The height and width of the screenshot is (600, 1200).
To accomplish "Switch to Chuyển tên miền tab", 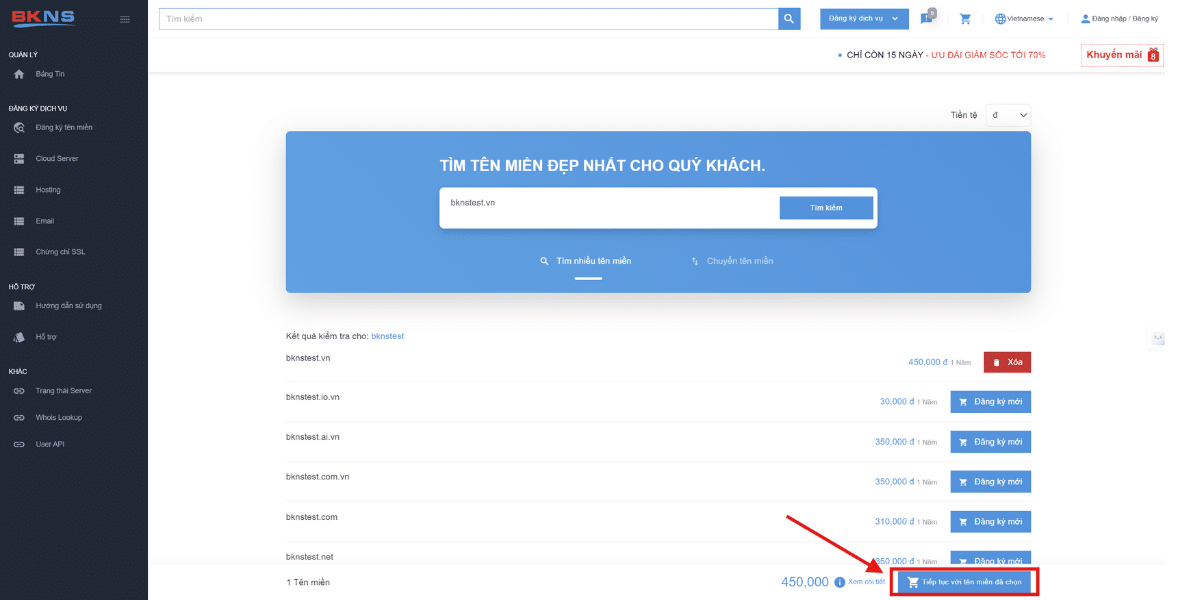I will pos(732,261).
